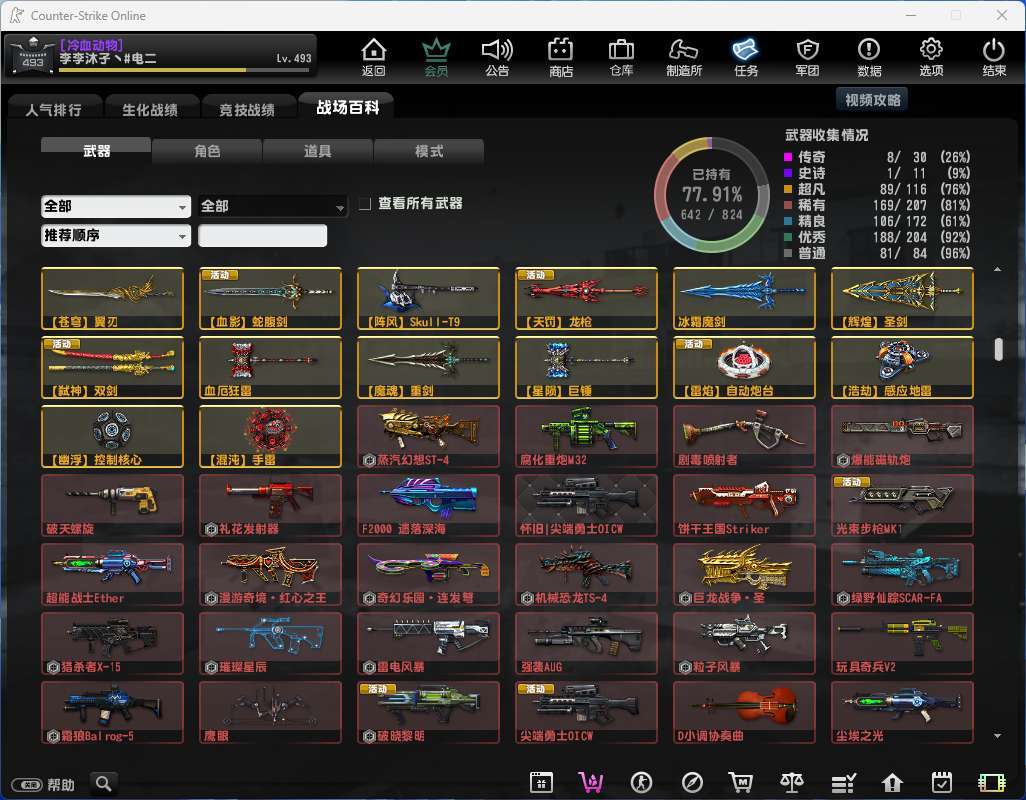Viewport: 1026px width, 800px height.
Task: Open the 数据 data icon
Action: [869, 57]
